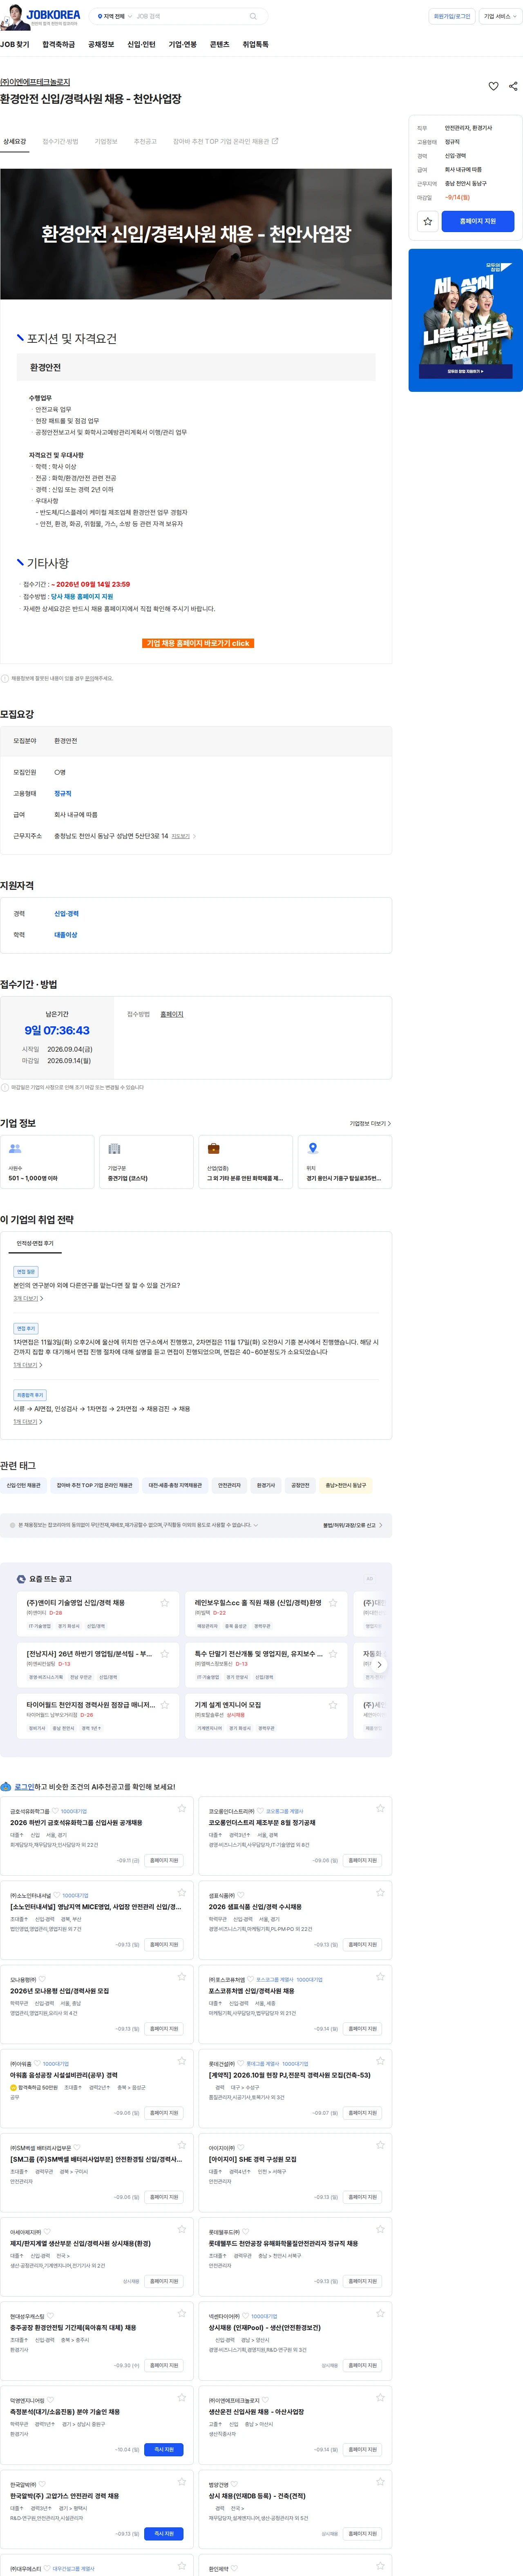Switch to the 기업정보 tab
This screenshot has width=523, height=2576.
(106, 141)
